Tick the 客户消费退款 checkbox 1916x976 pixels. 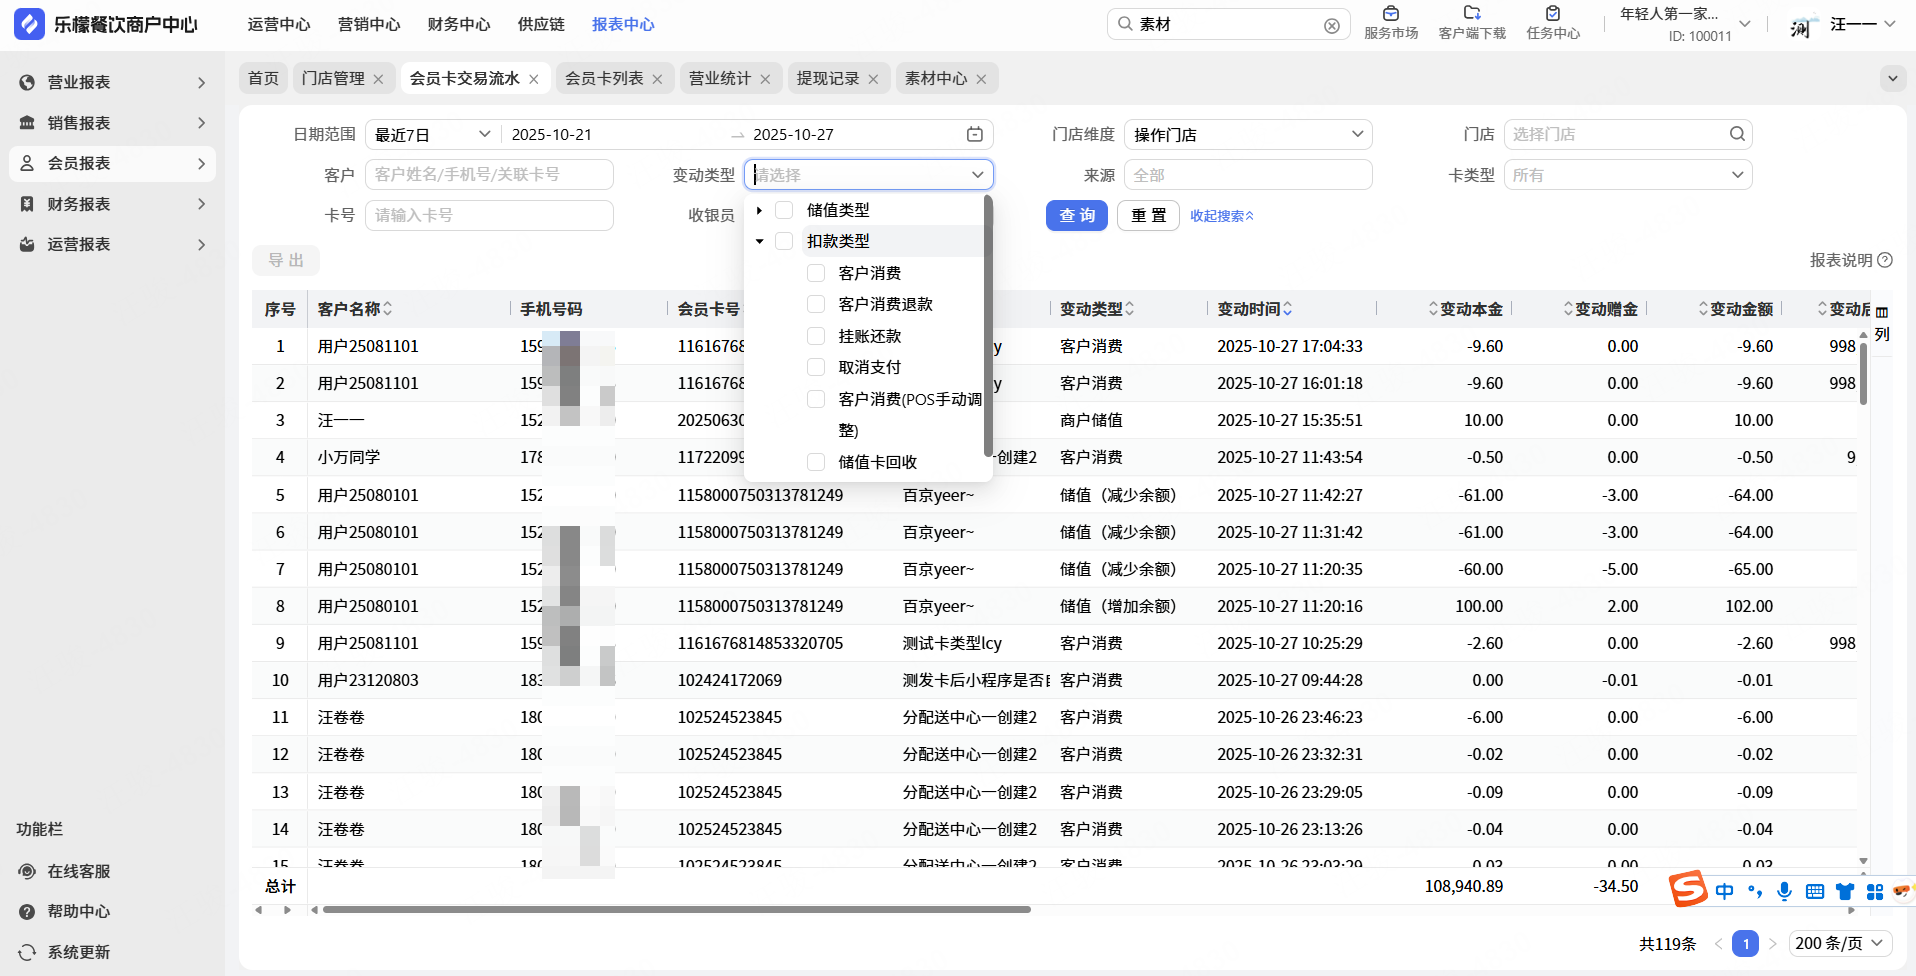click(x=816, y=304)
